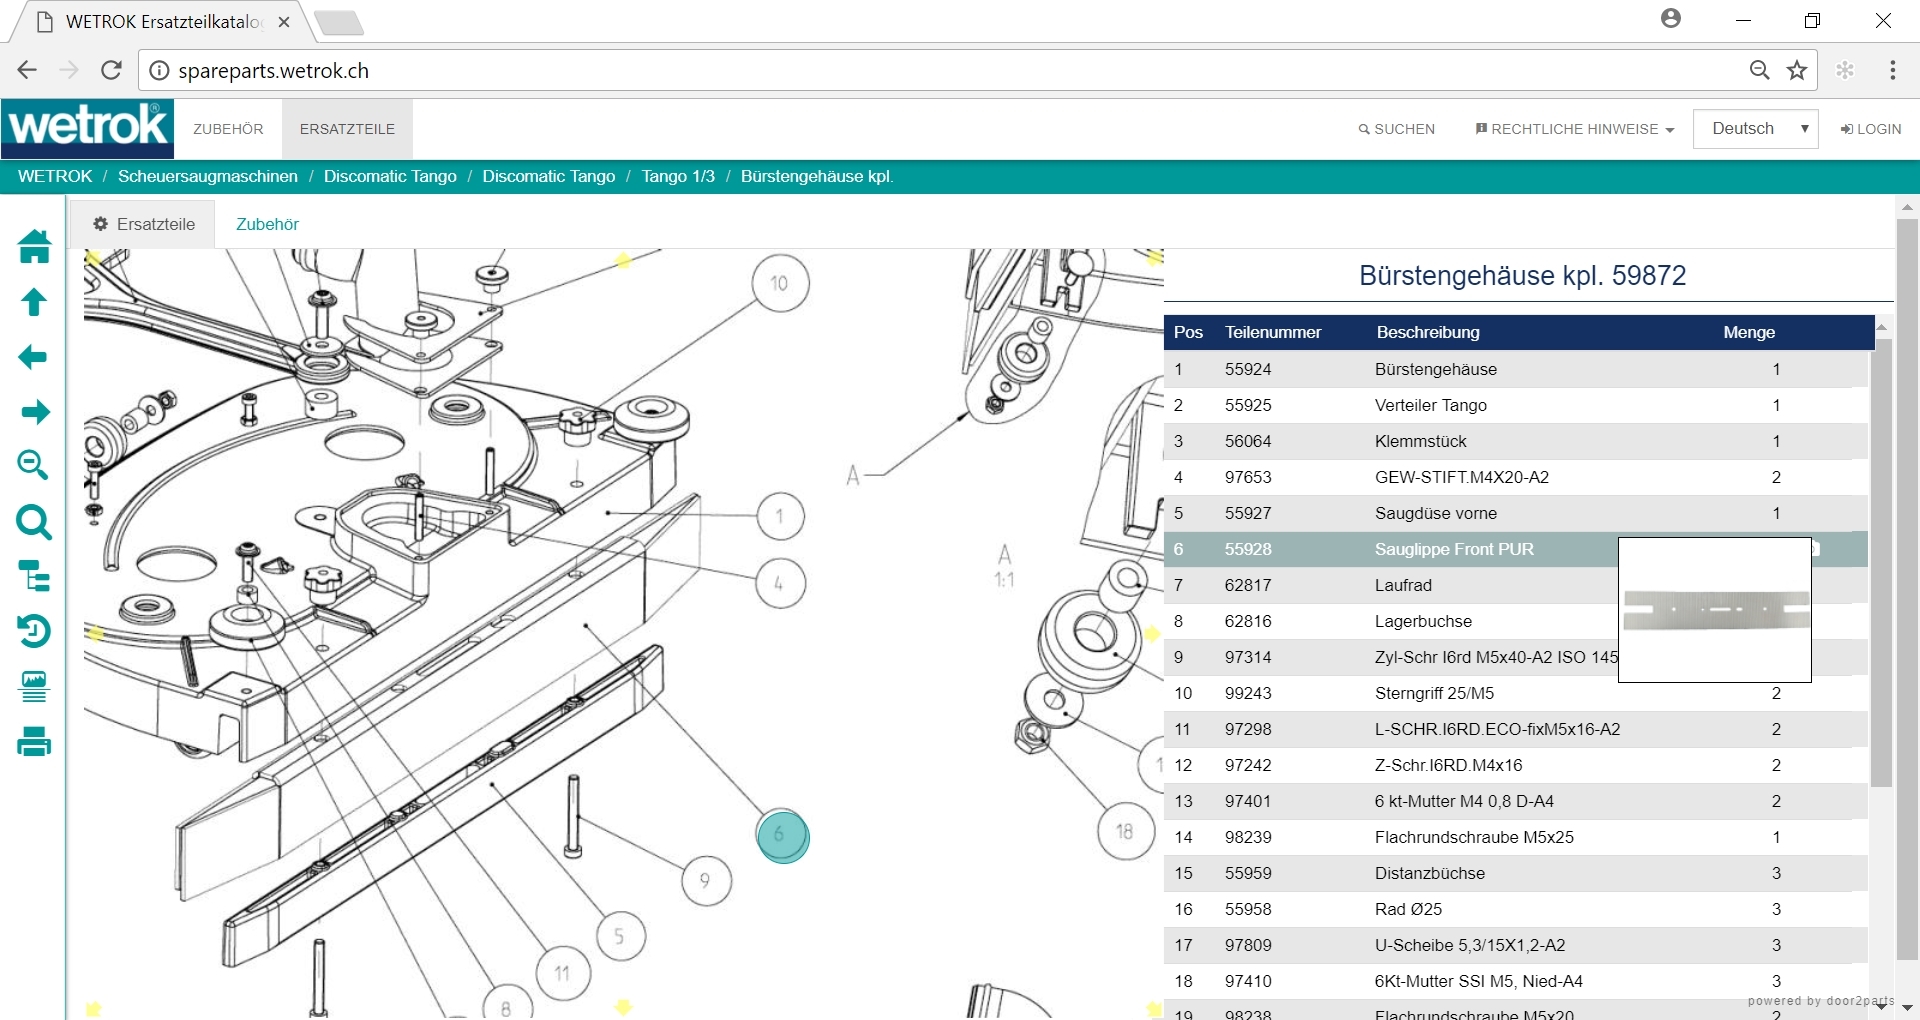Select the Bürstengehäuse row, part 55924

[x=1516, y=369]
